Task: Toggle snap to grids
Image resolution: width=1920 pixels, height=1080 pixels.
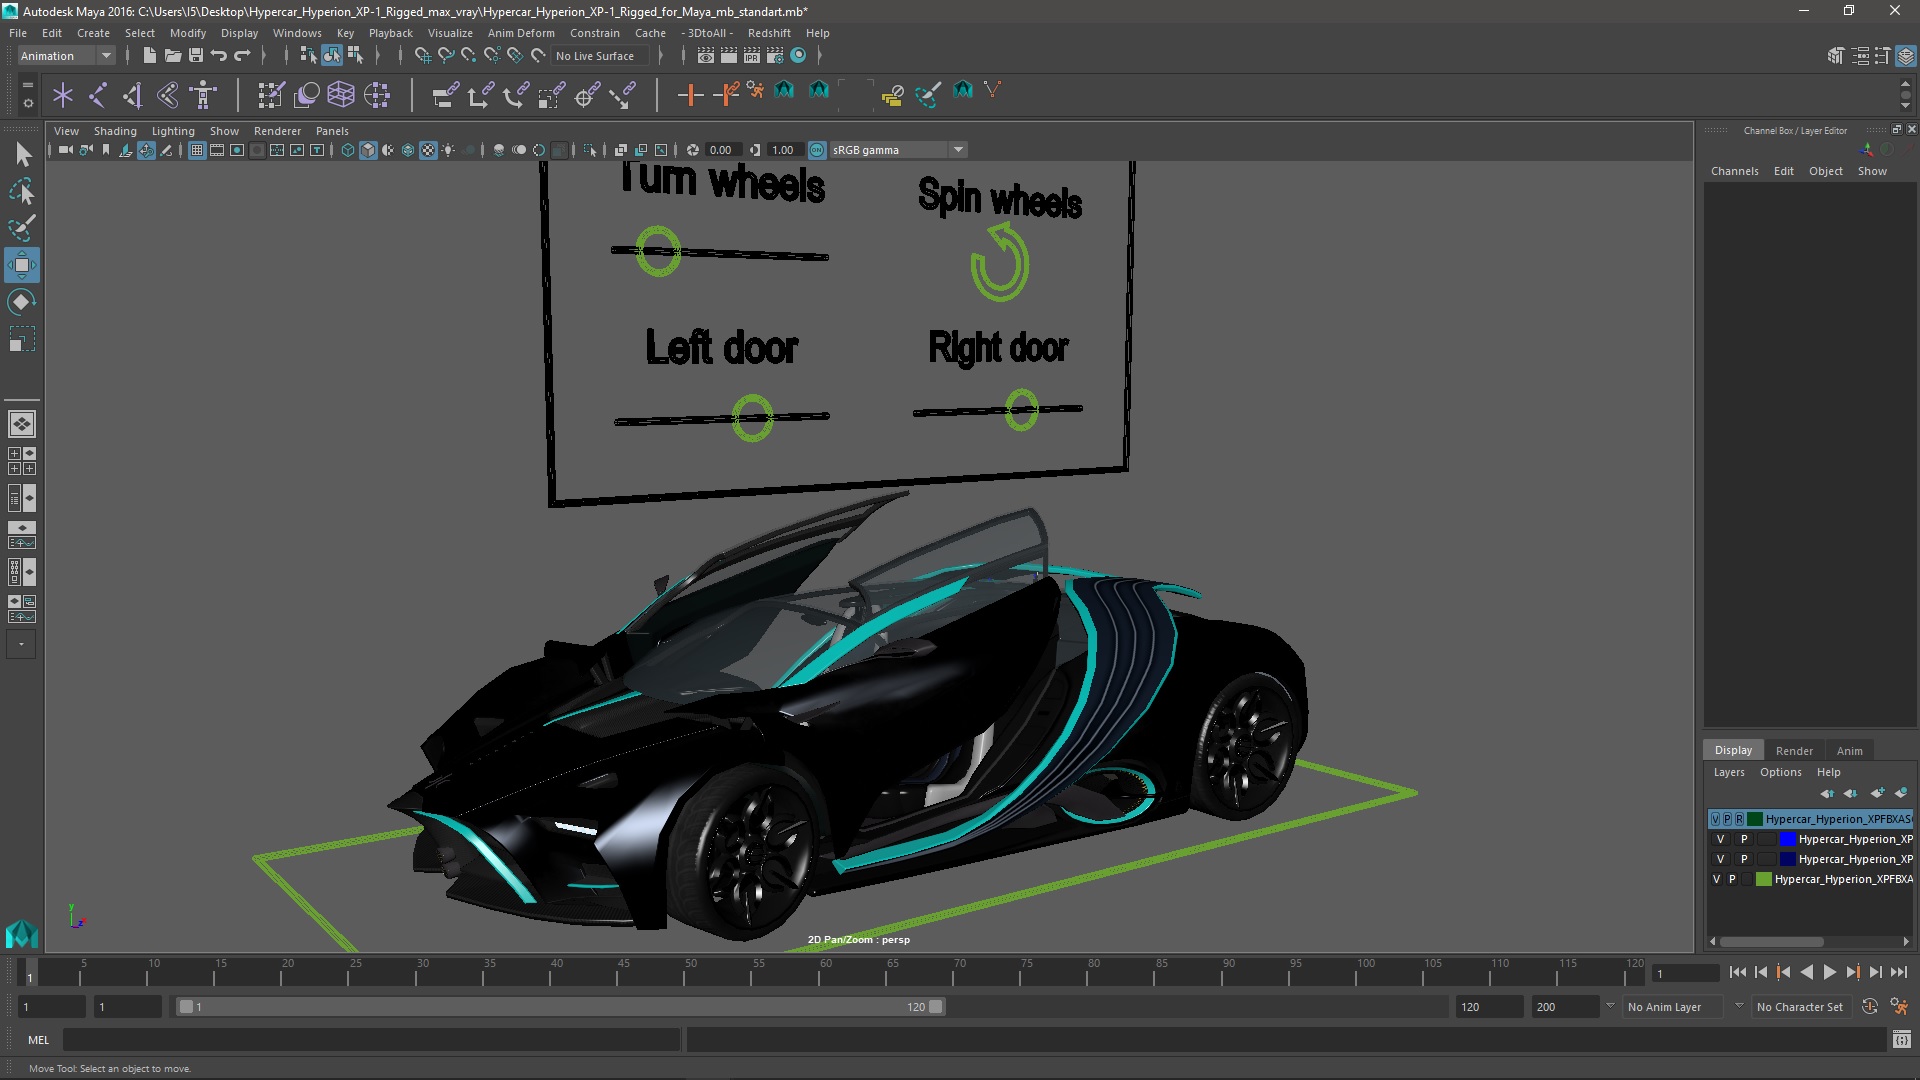Action: (x=423, y=56)
